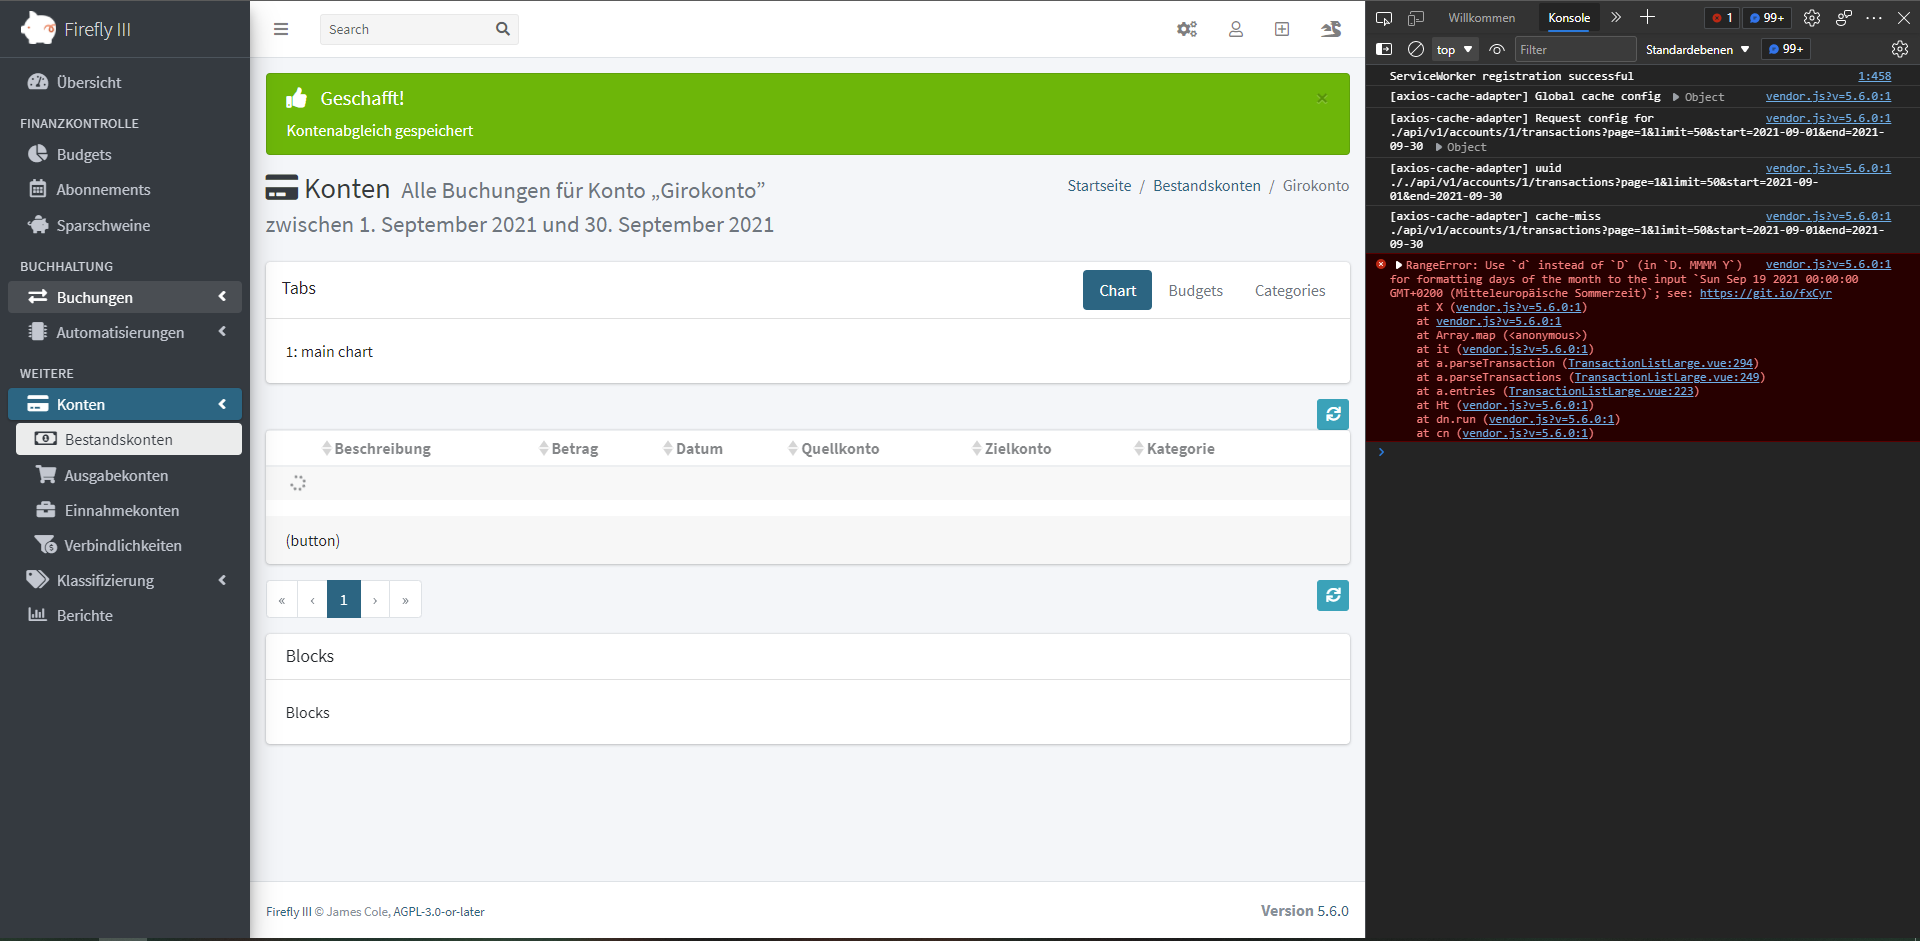The image size is (1920, 941).
Task: Refresh the transaction table with the blue refresh icon
Action: tap(1332, 414)
